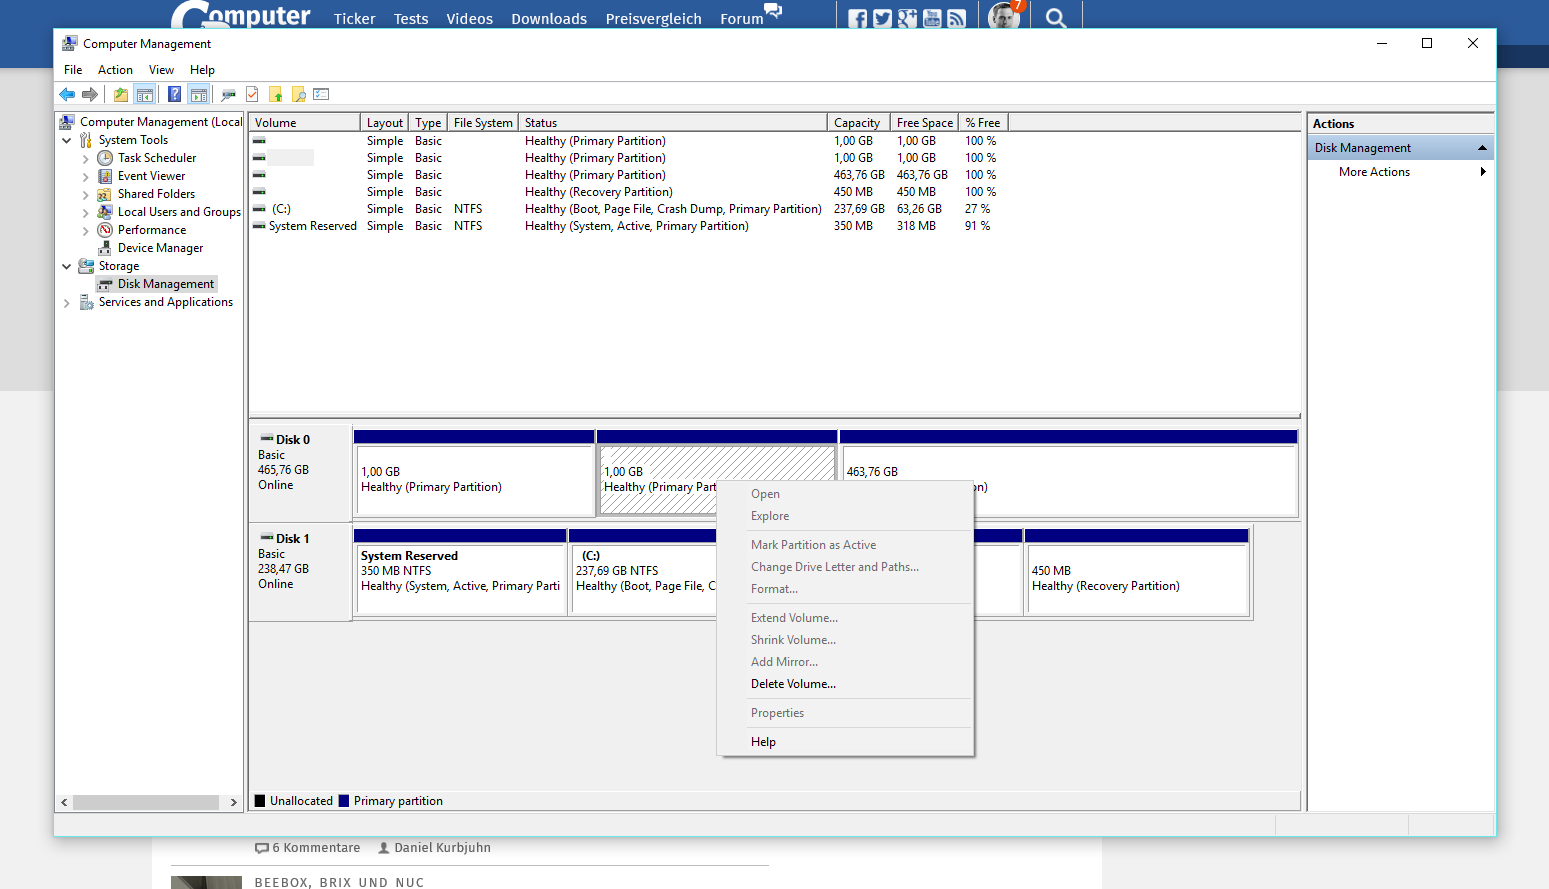
Task: Open the File menu
Action: (x=73, y=70)
